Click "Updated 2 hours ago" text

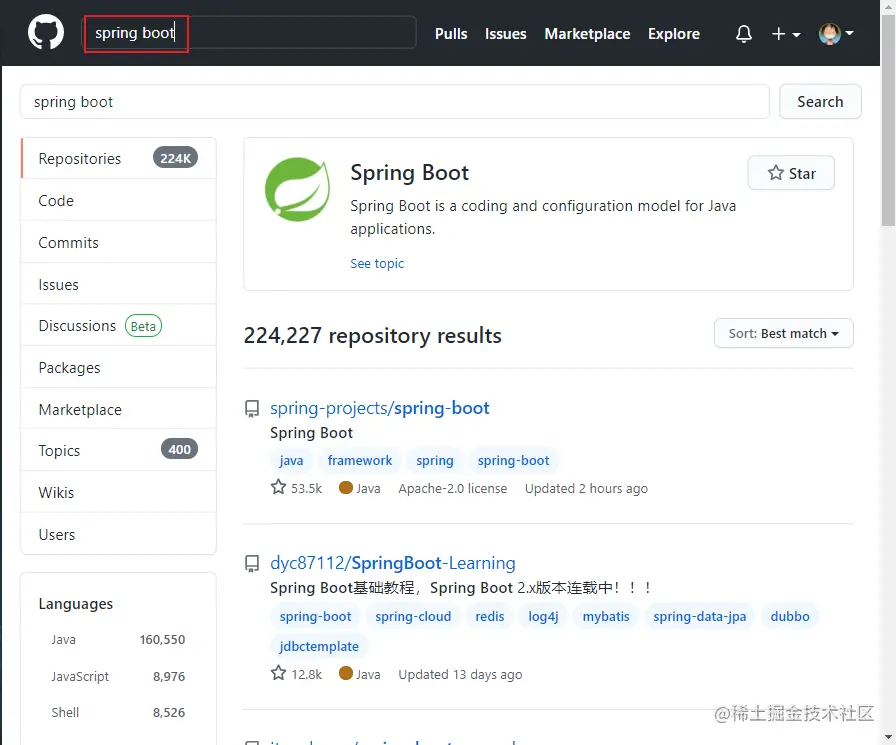point(586,488)
